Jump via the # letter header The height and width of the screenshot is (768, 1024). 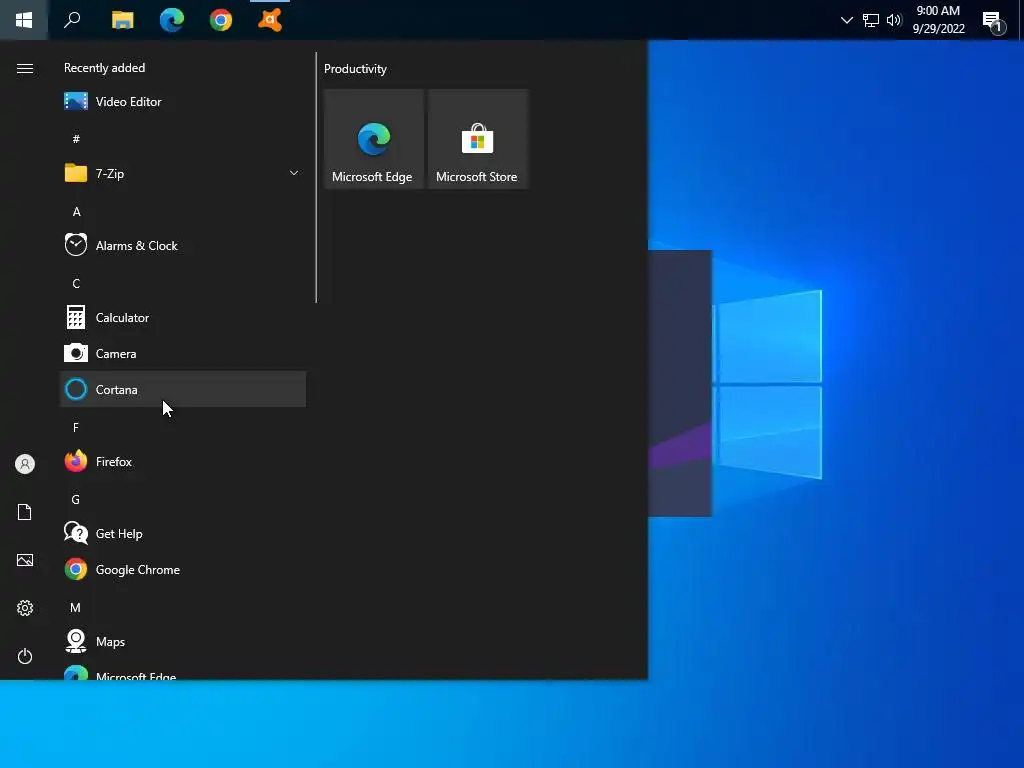tap(76, 139)
